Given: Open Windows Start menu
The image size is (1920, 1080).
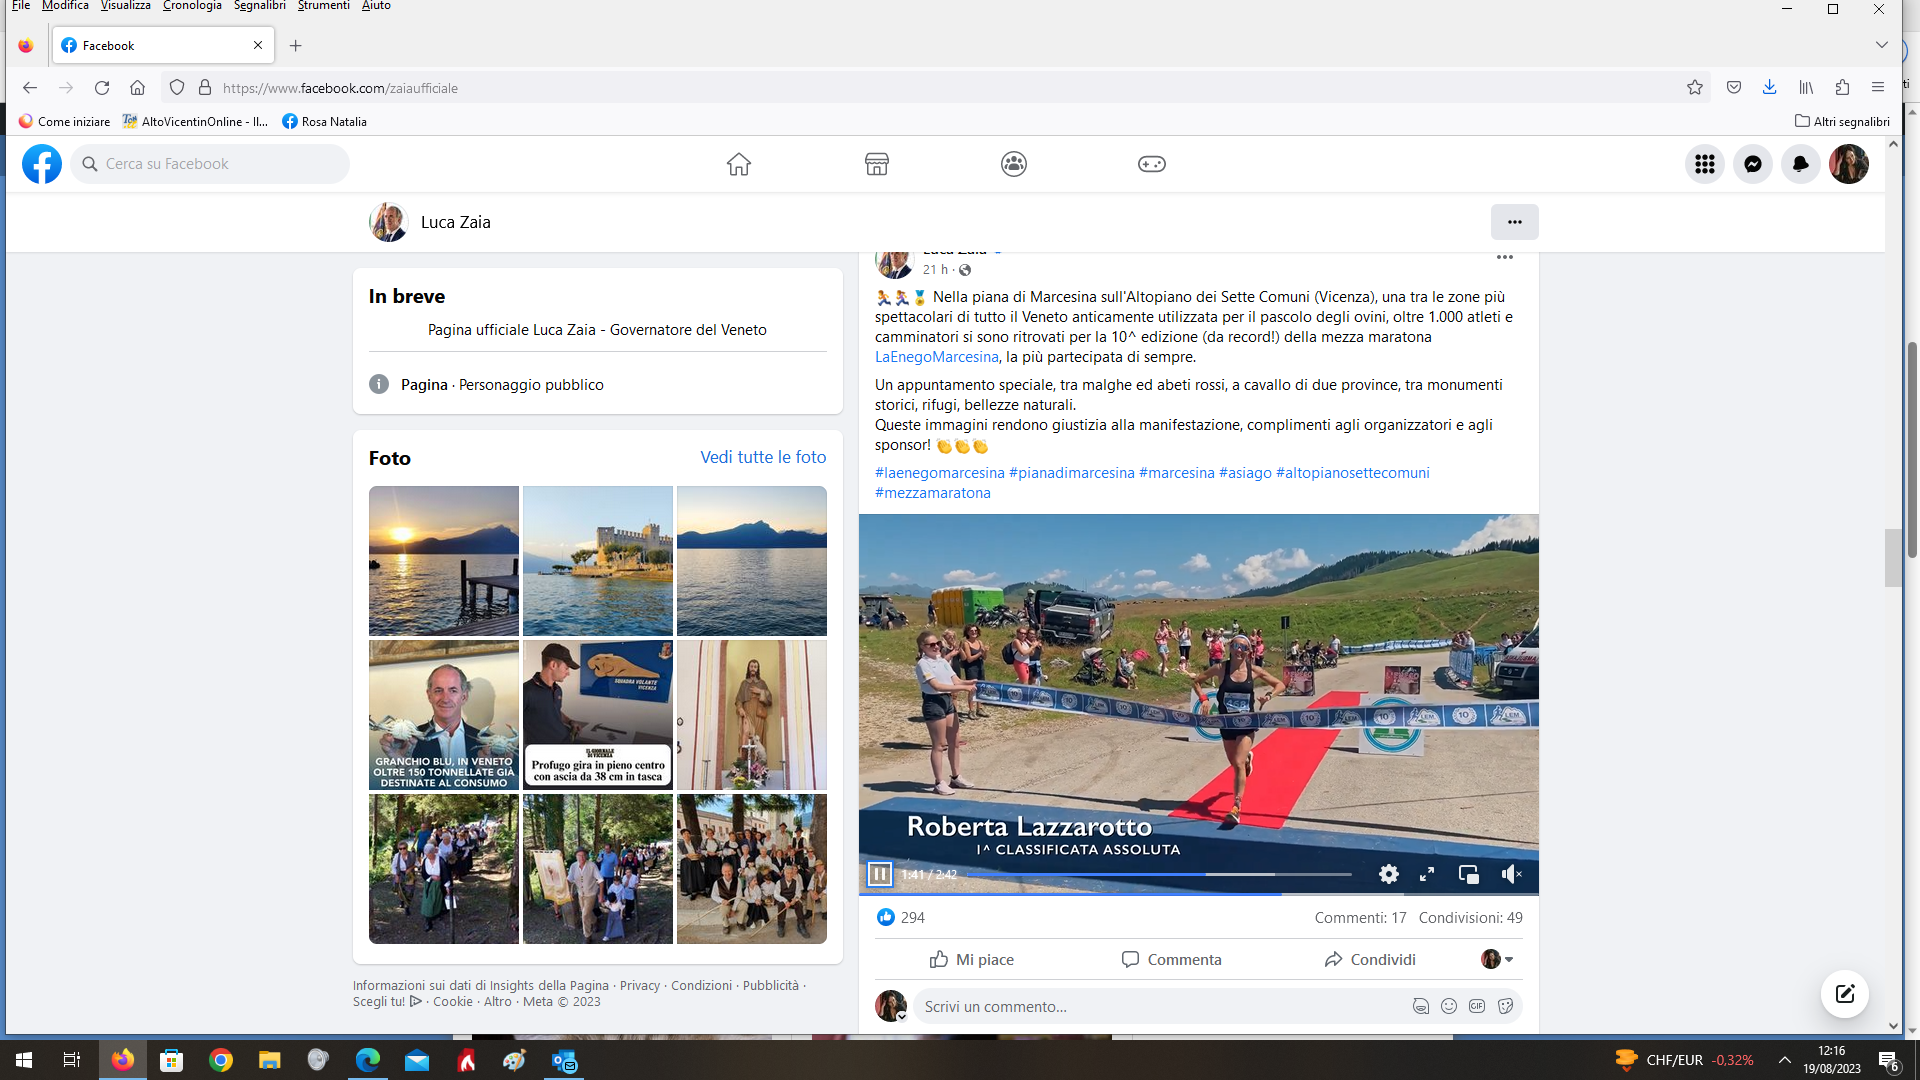Looking at the screenshot, I should [x=24, y=1060].
